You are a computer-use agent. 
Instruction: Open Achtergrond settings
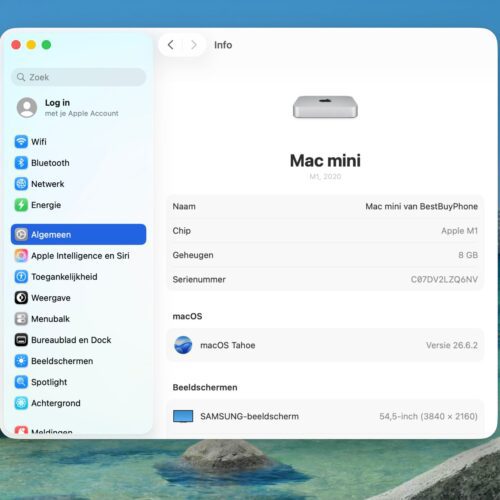pyautogui.click(x=78, y=403)
